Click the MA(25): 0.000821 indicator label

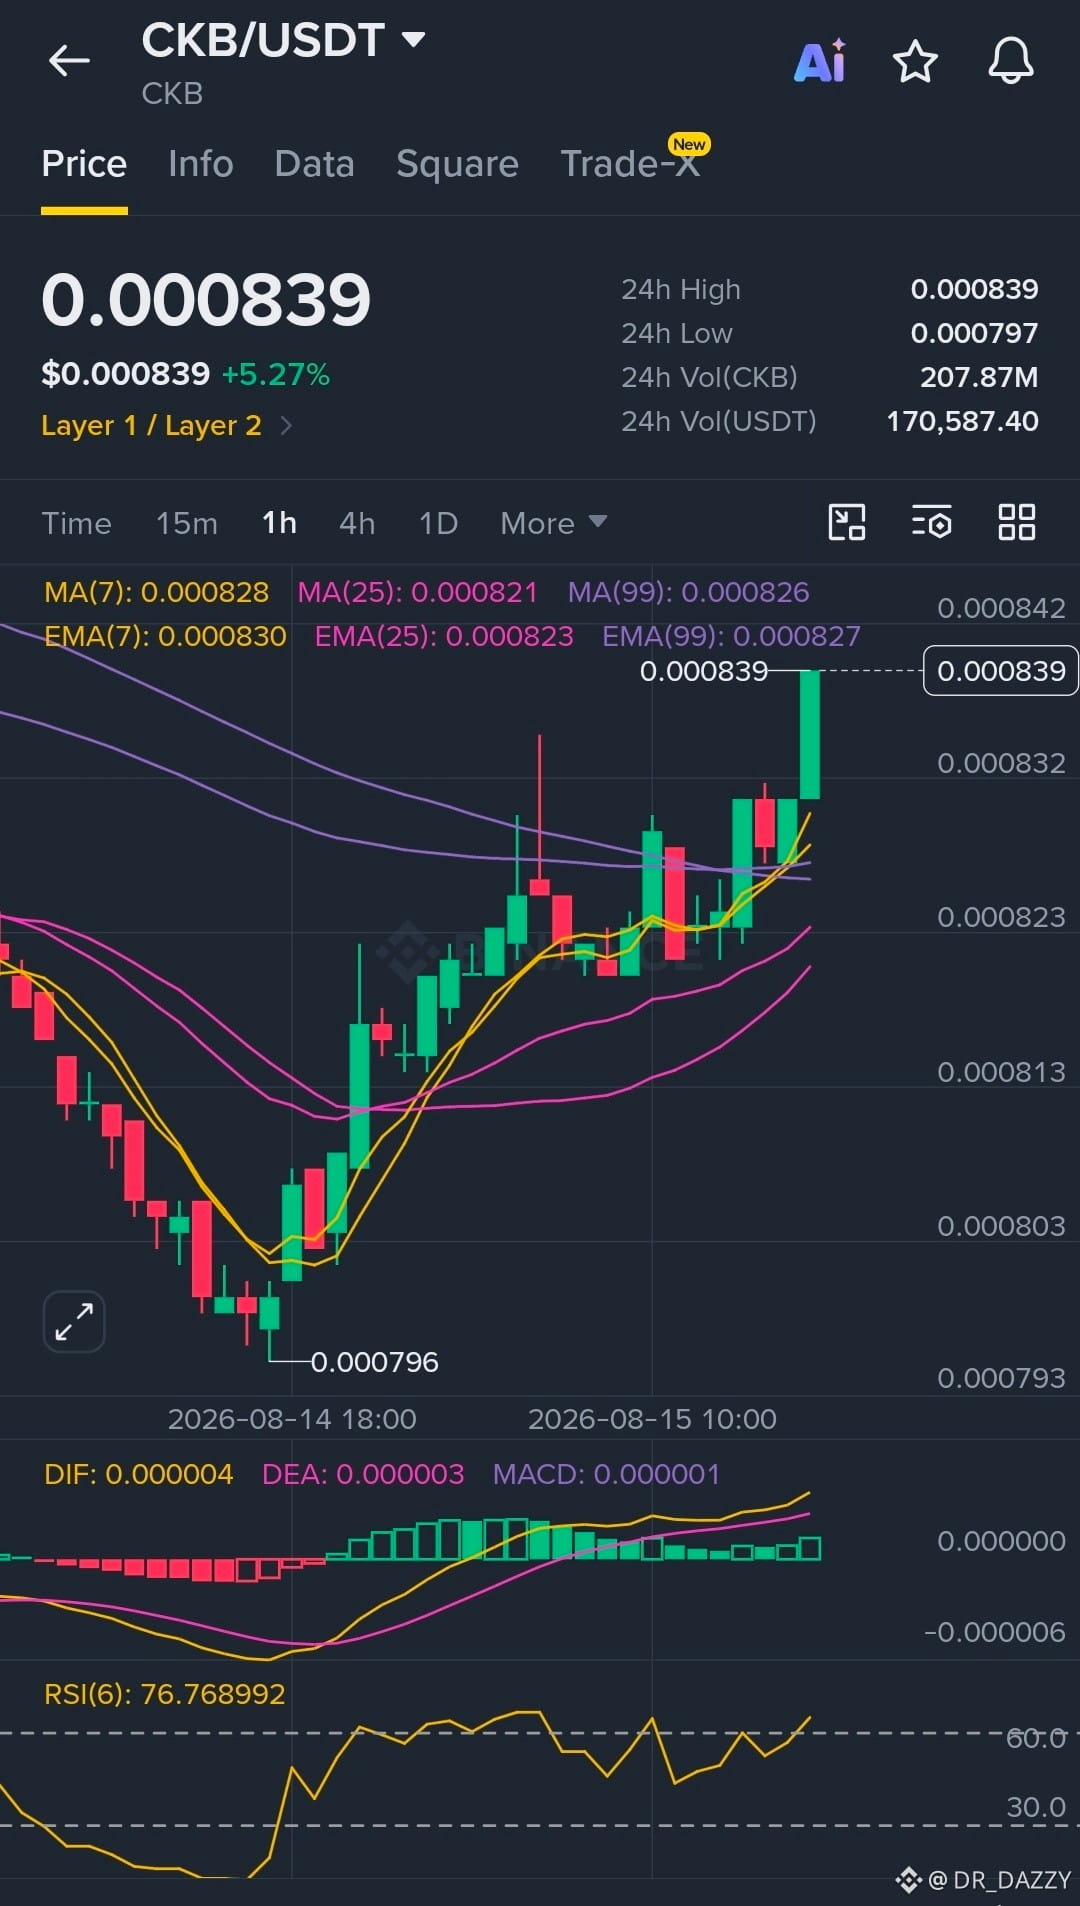(418, 592)
